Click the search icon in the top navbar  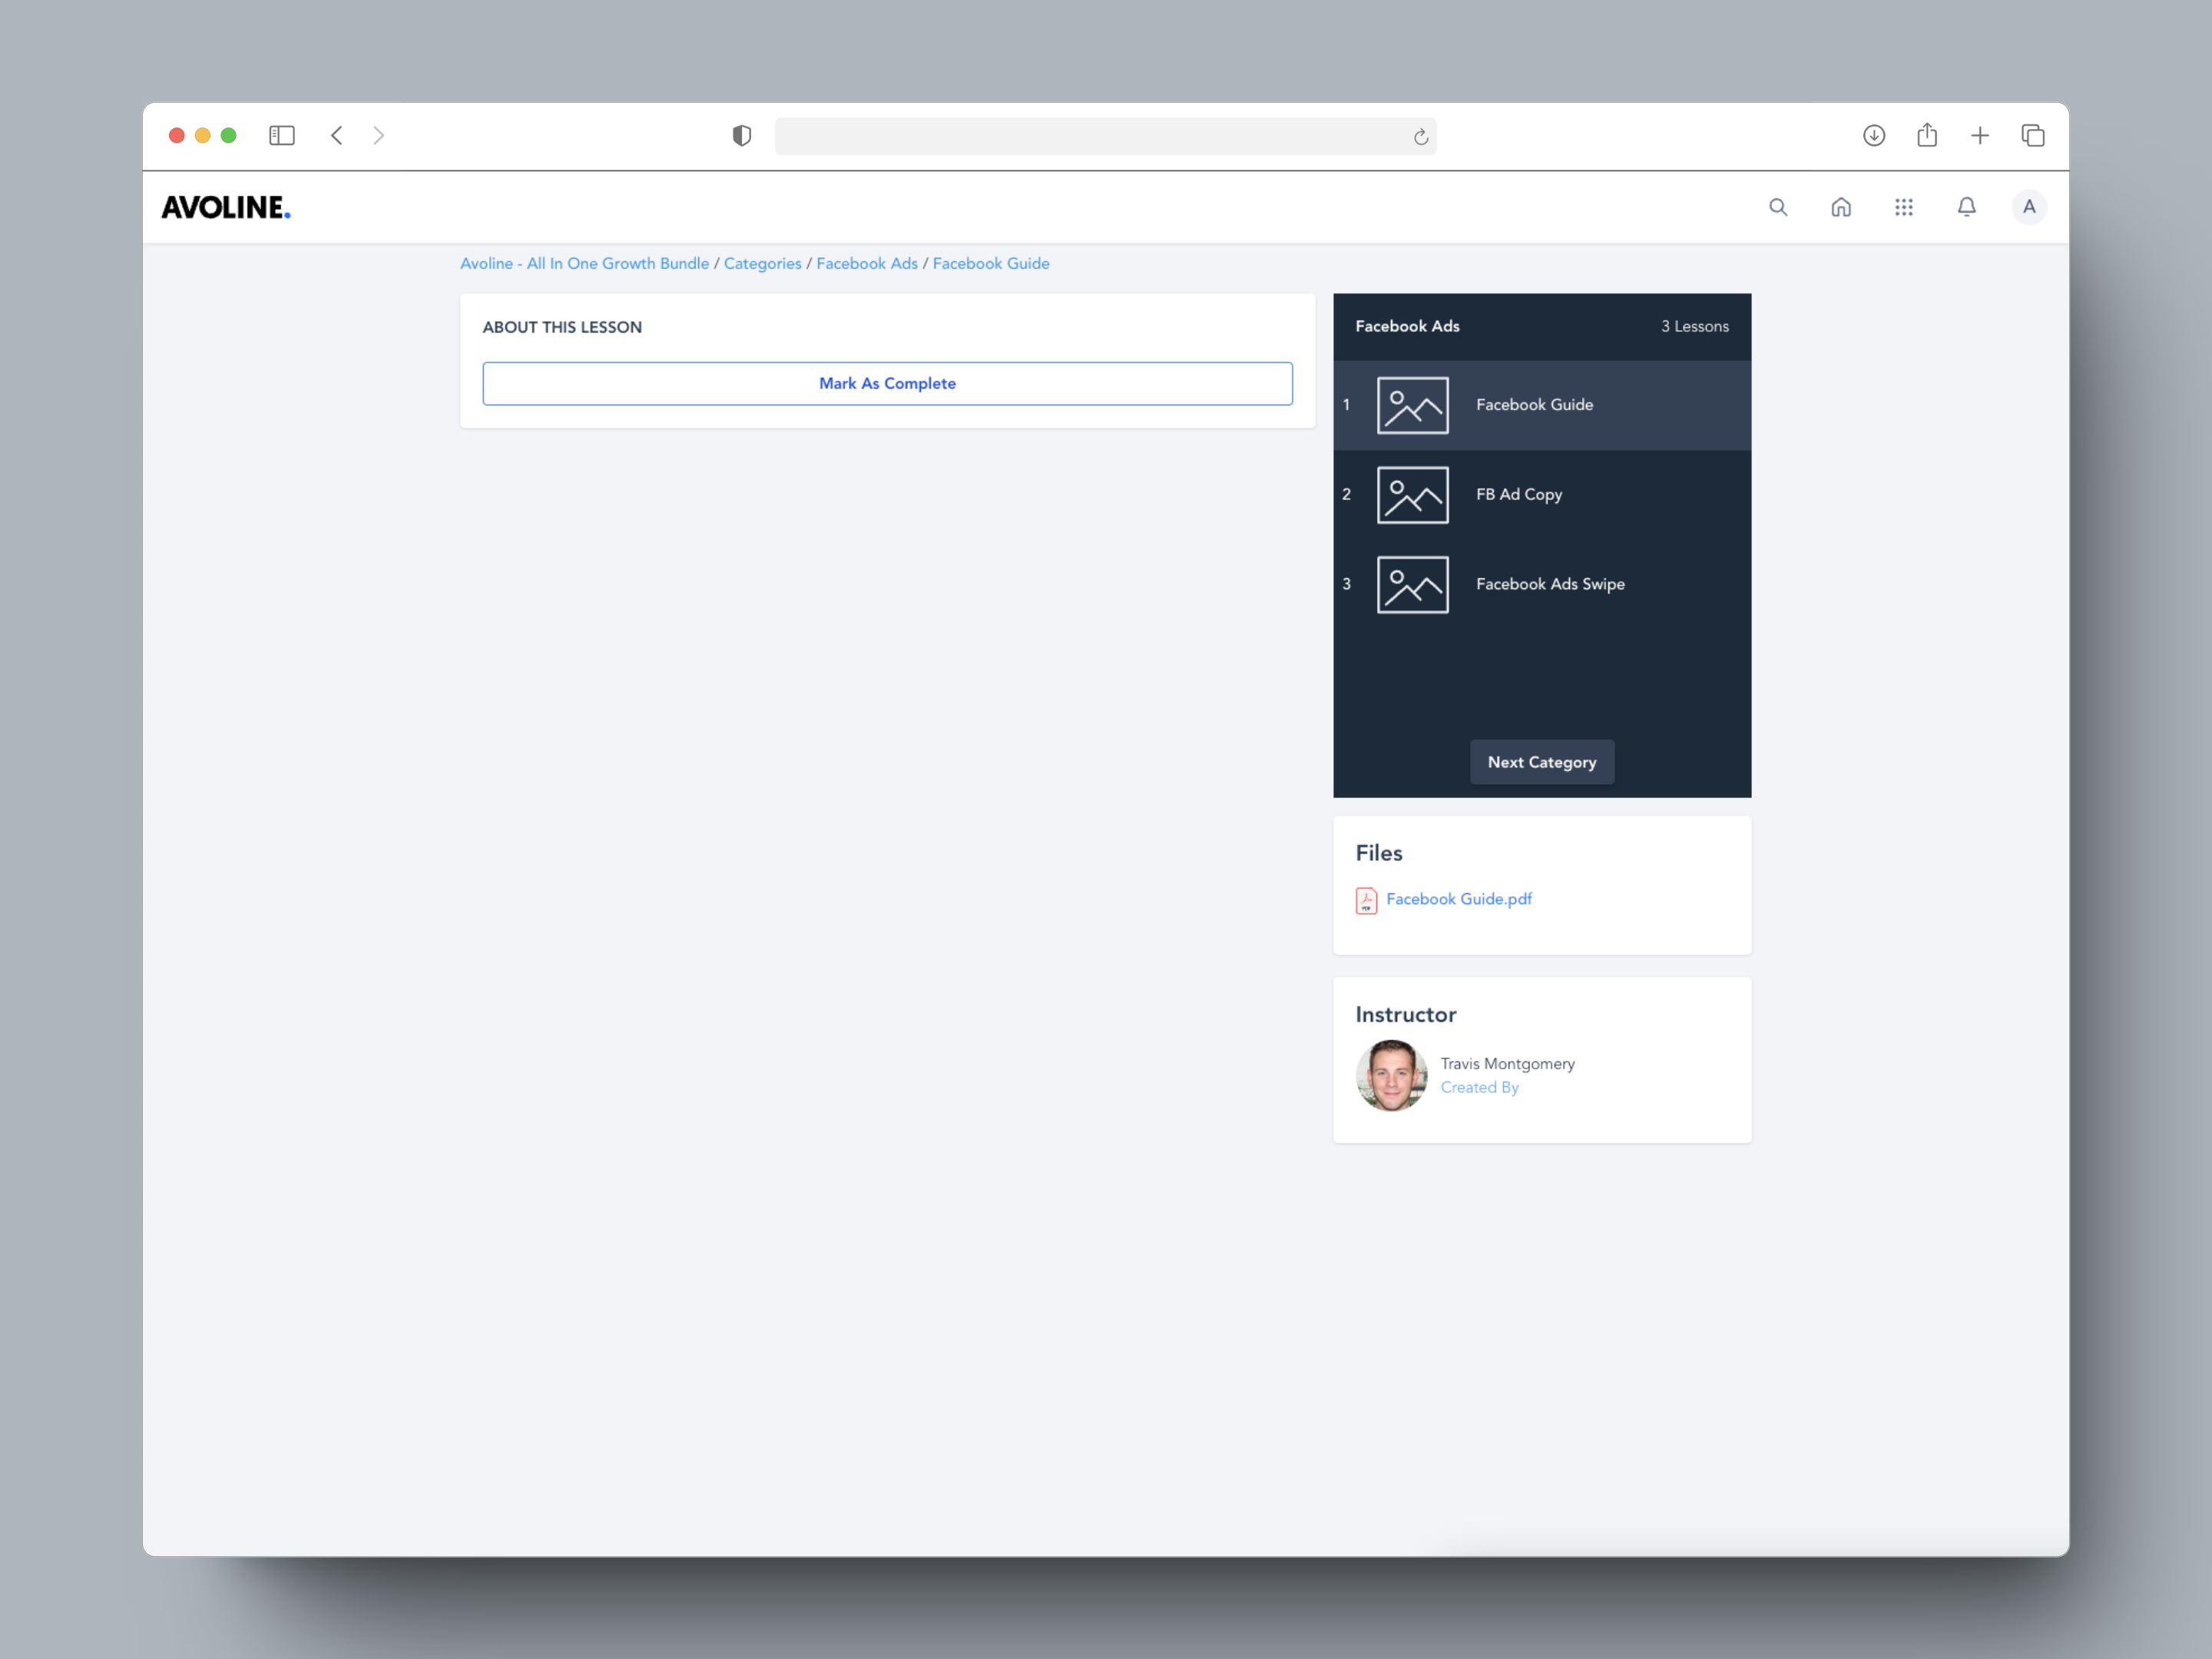[x=1778, y=207]
